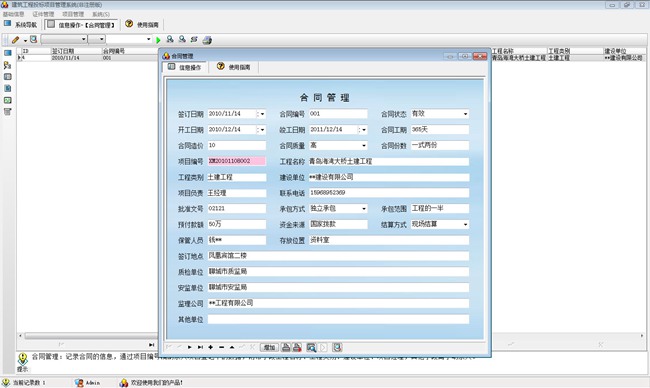The image size is (650, 388).
Task: Click the first search icon after green arrow
Action: 170,39
